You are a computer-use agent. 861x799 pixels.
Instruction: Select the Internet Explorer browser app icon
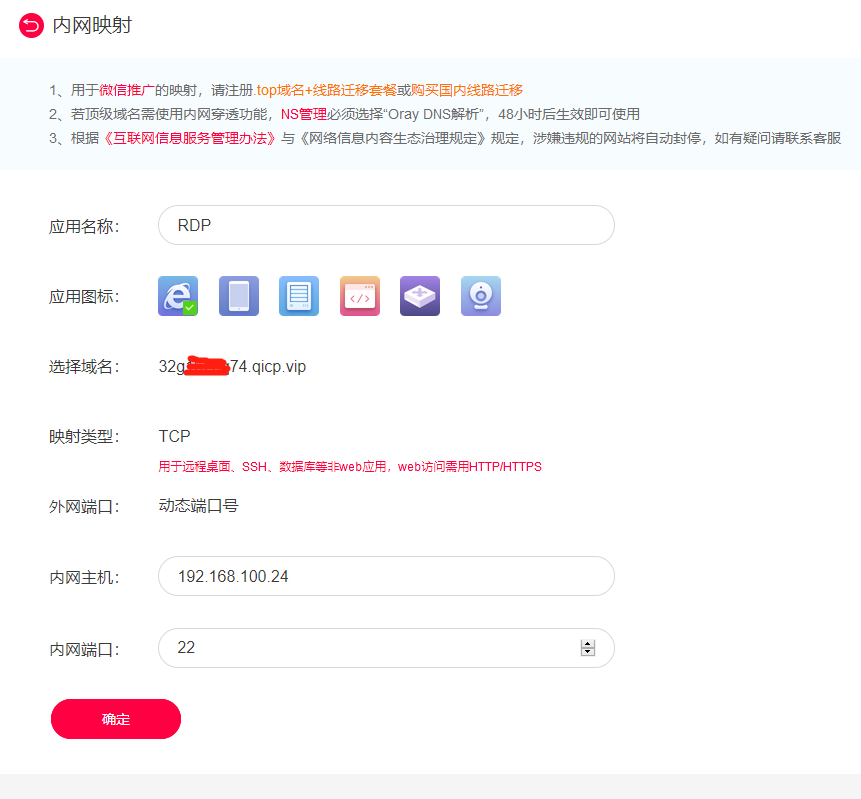tap(178, 296)
